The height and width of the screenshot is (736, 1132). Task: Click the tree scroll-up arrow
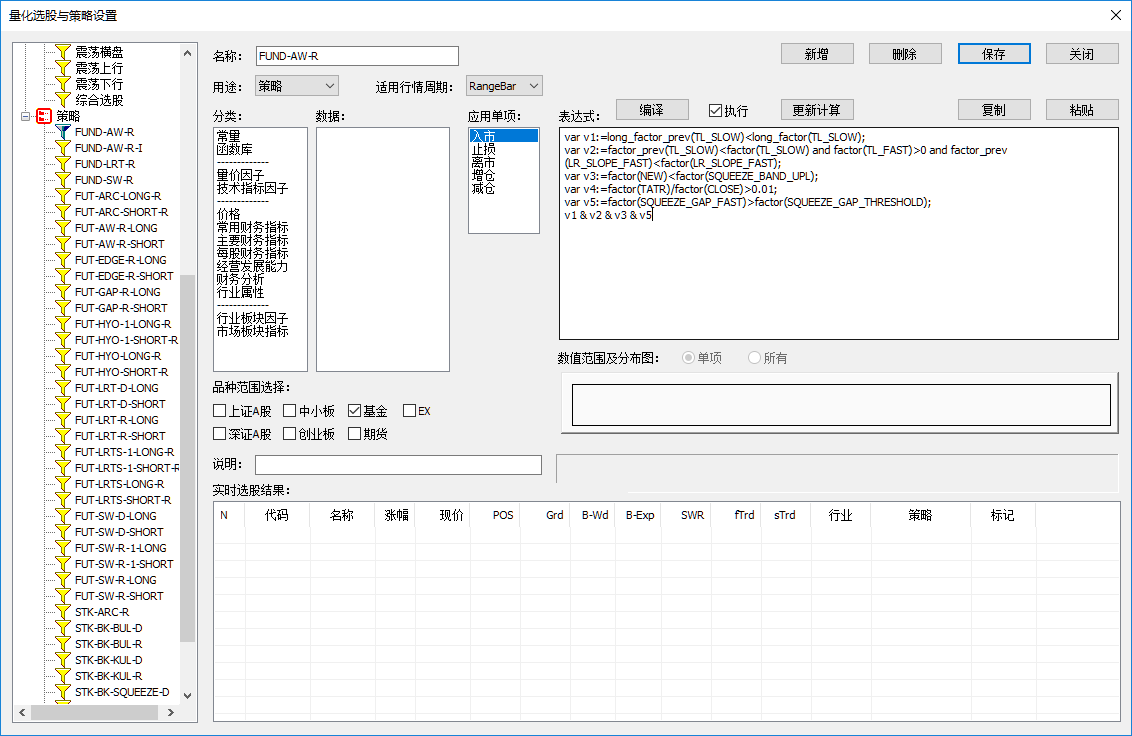pyautogui.click(x=188, y=53)
